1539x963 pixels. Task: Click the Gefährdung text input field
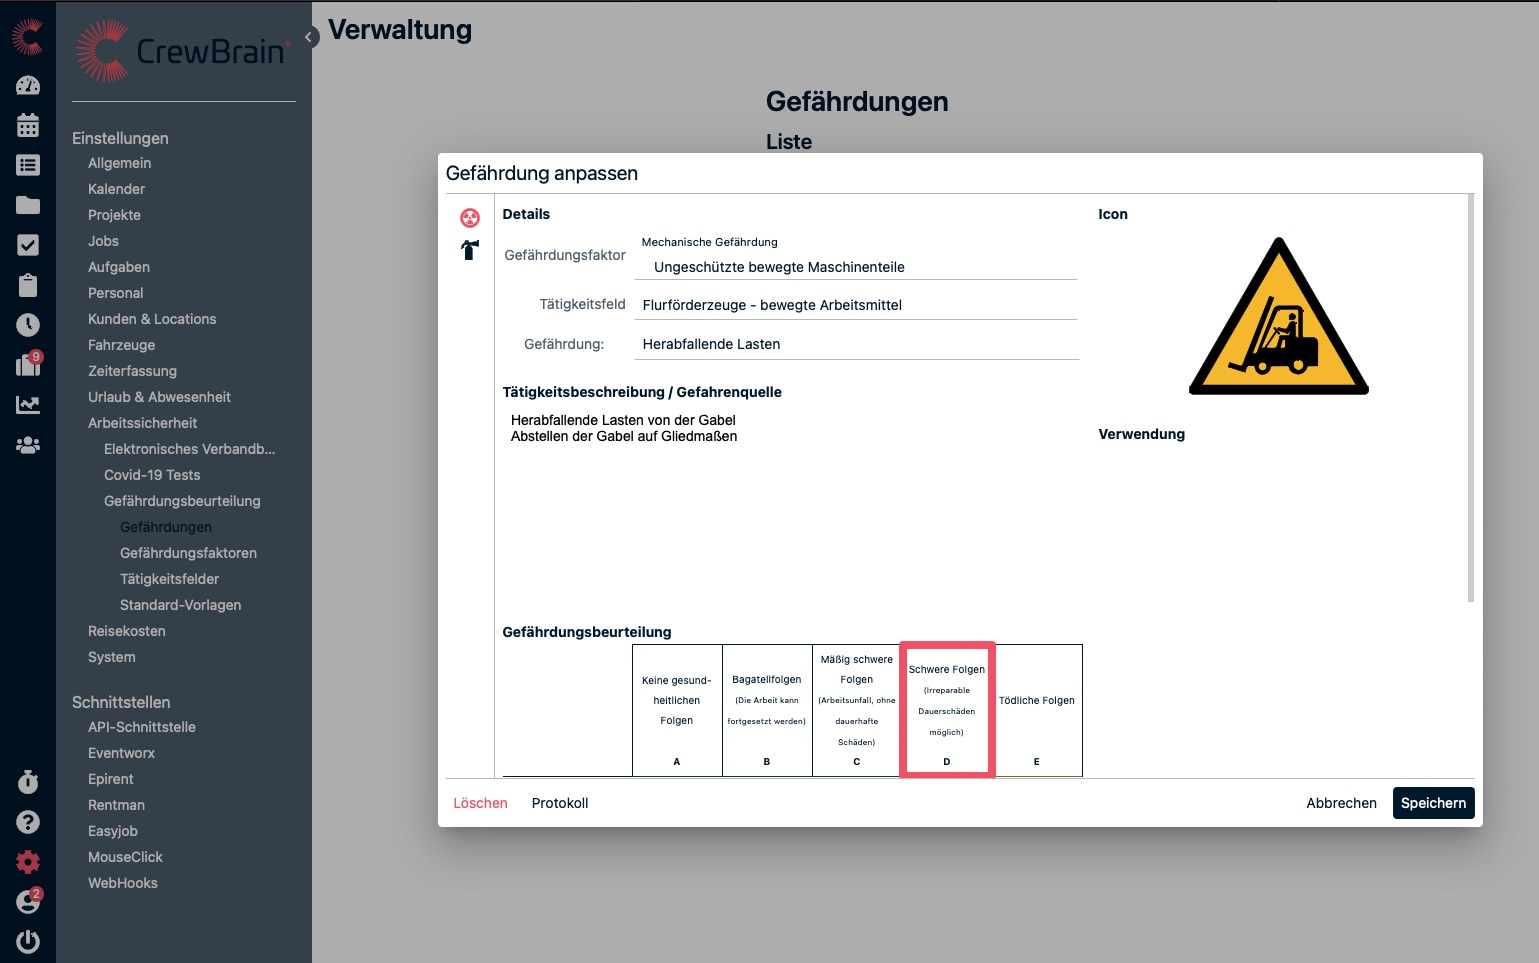(x=855, y=344)
